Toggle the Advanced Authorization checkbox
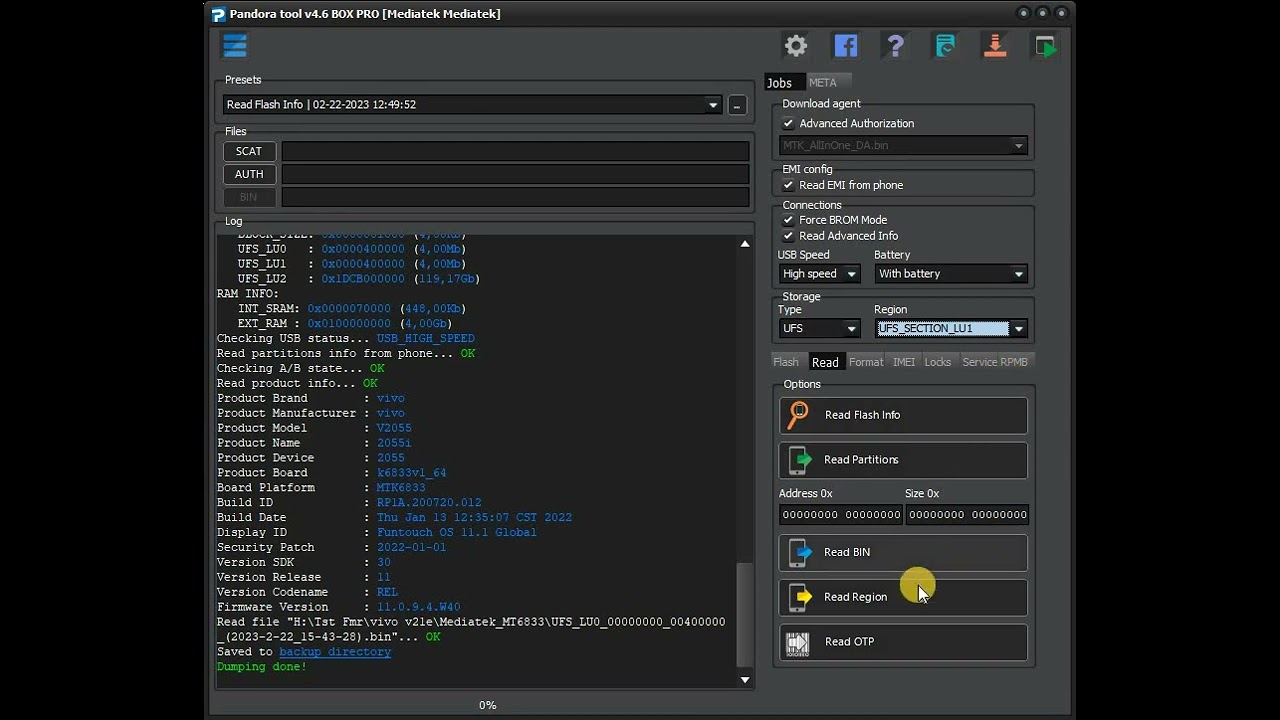The width and height of the screenshot is (1280, 720). tap(788, 124)
